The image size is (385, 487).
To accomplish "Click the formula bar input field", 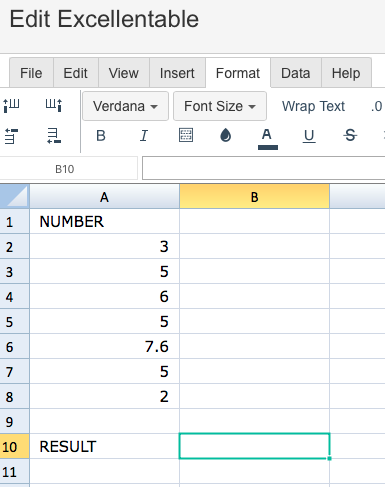I will tap(263, 168).
